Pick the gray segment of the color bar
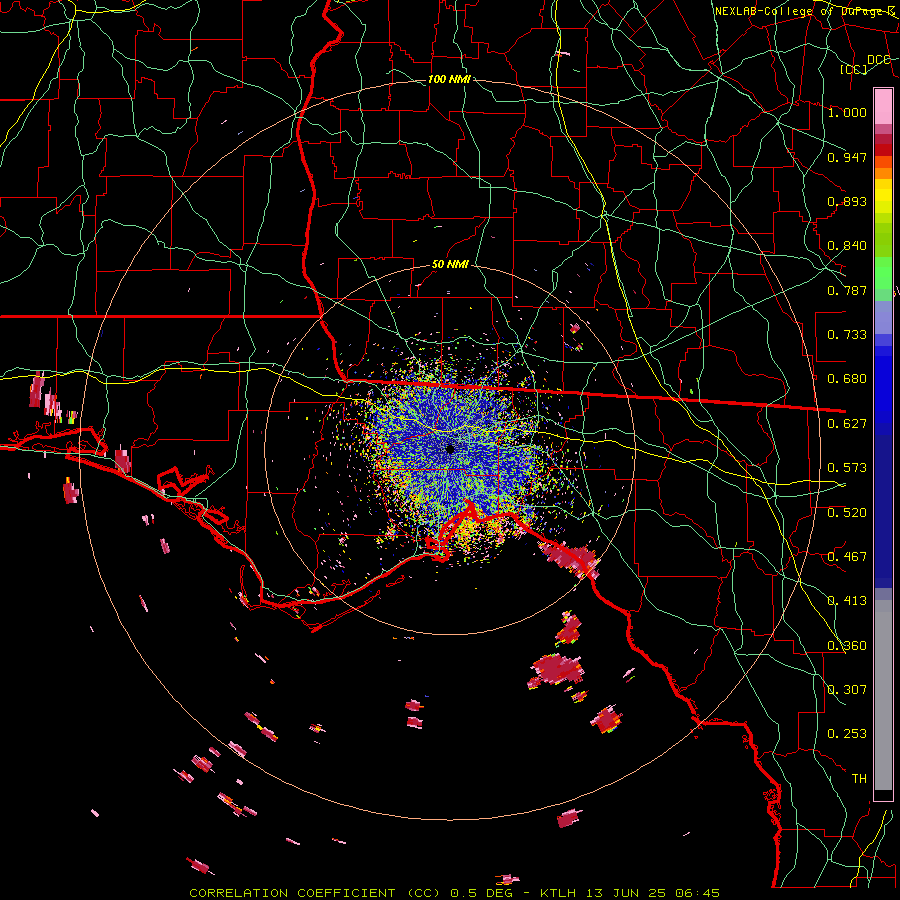Image resolution: width=900 pixels, height=900 pixels. pos(883,695)
